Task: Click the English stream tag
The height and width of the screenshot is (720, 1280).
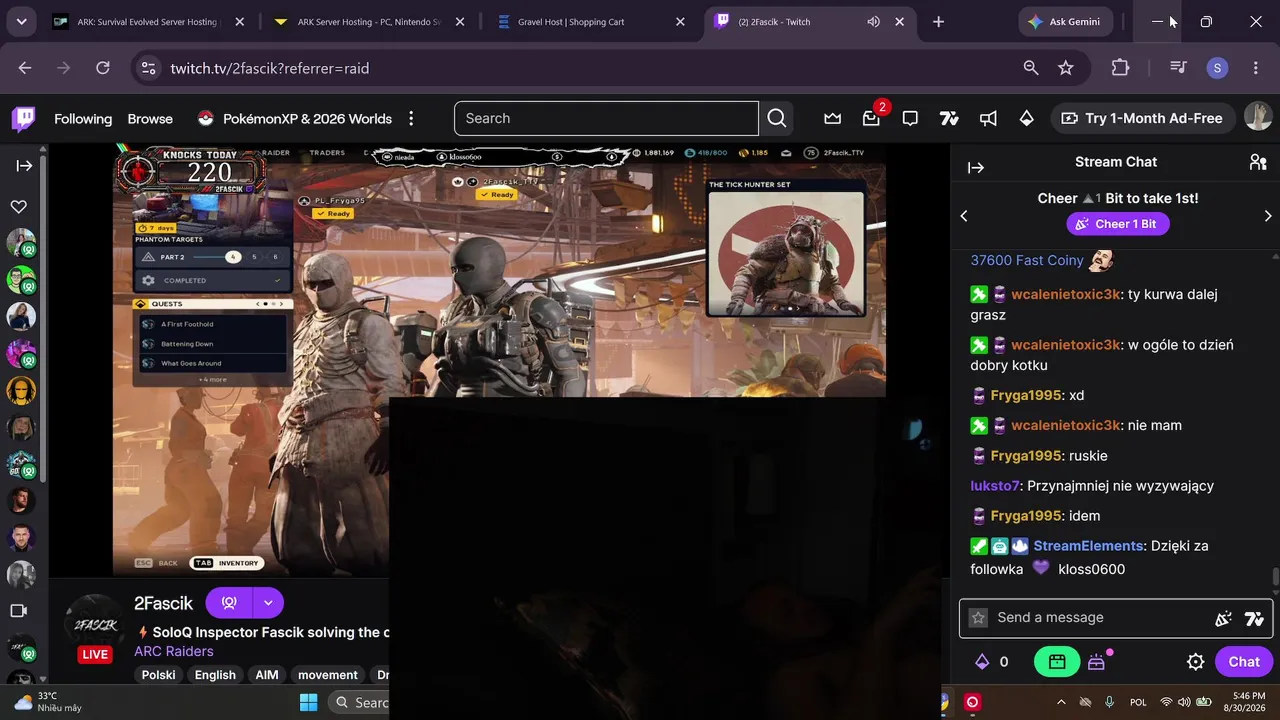Action: tap(215, 675)
